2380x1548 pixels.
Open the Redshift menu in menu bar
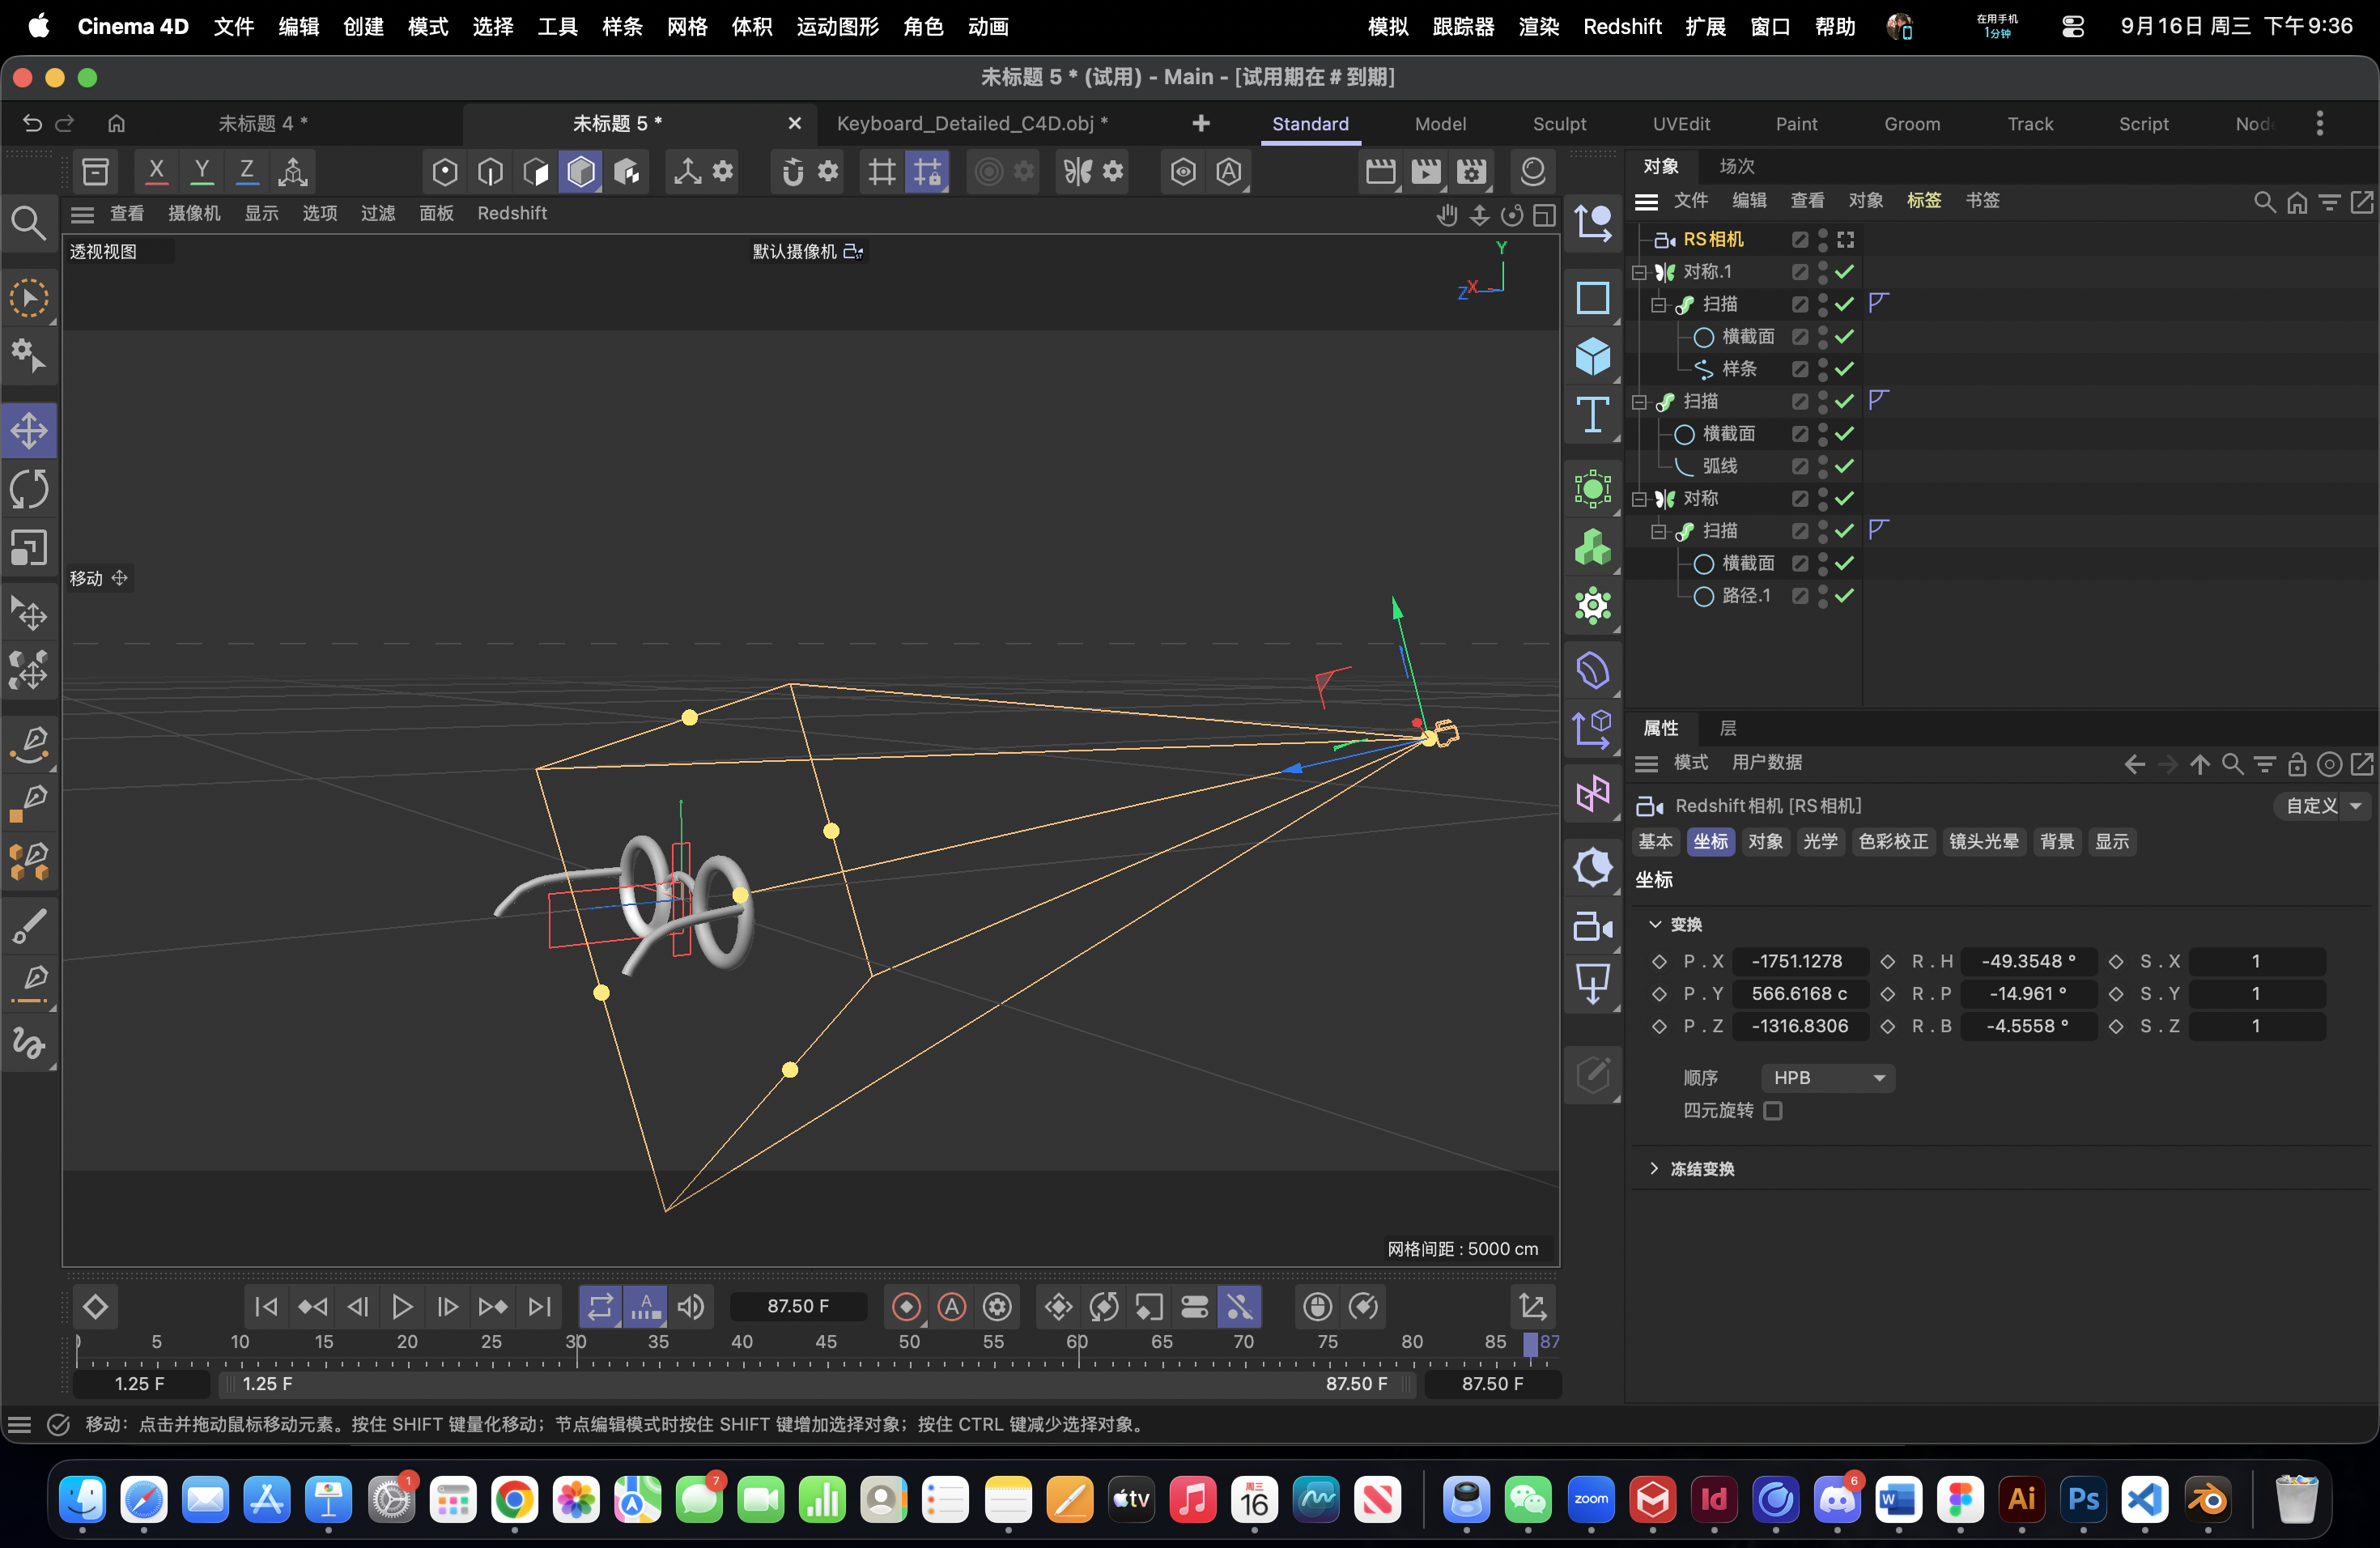click(x=1622, y=26)
